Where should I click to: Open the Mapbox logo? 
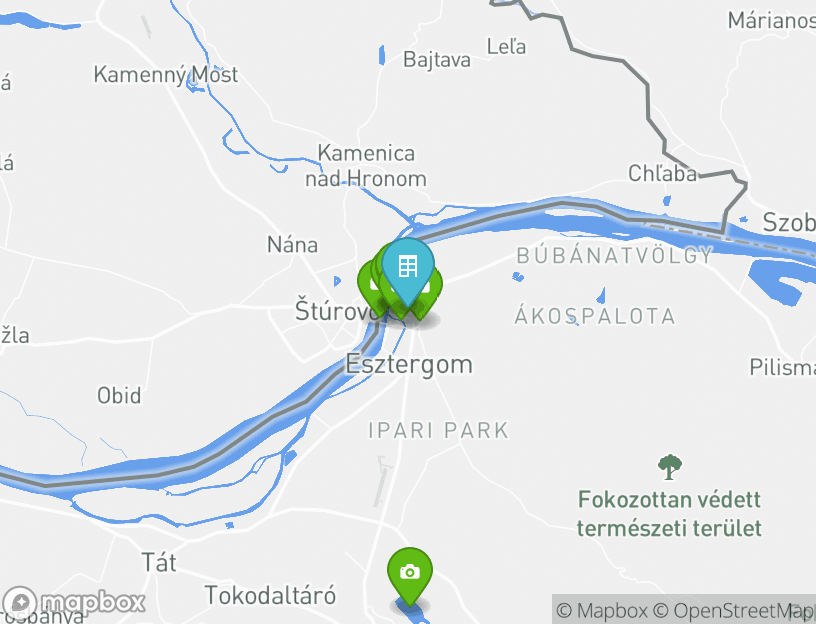(x=74, y=604)
